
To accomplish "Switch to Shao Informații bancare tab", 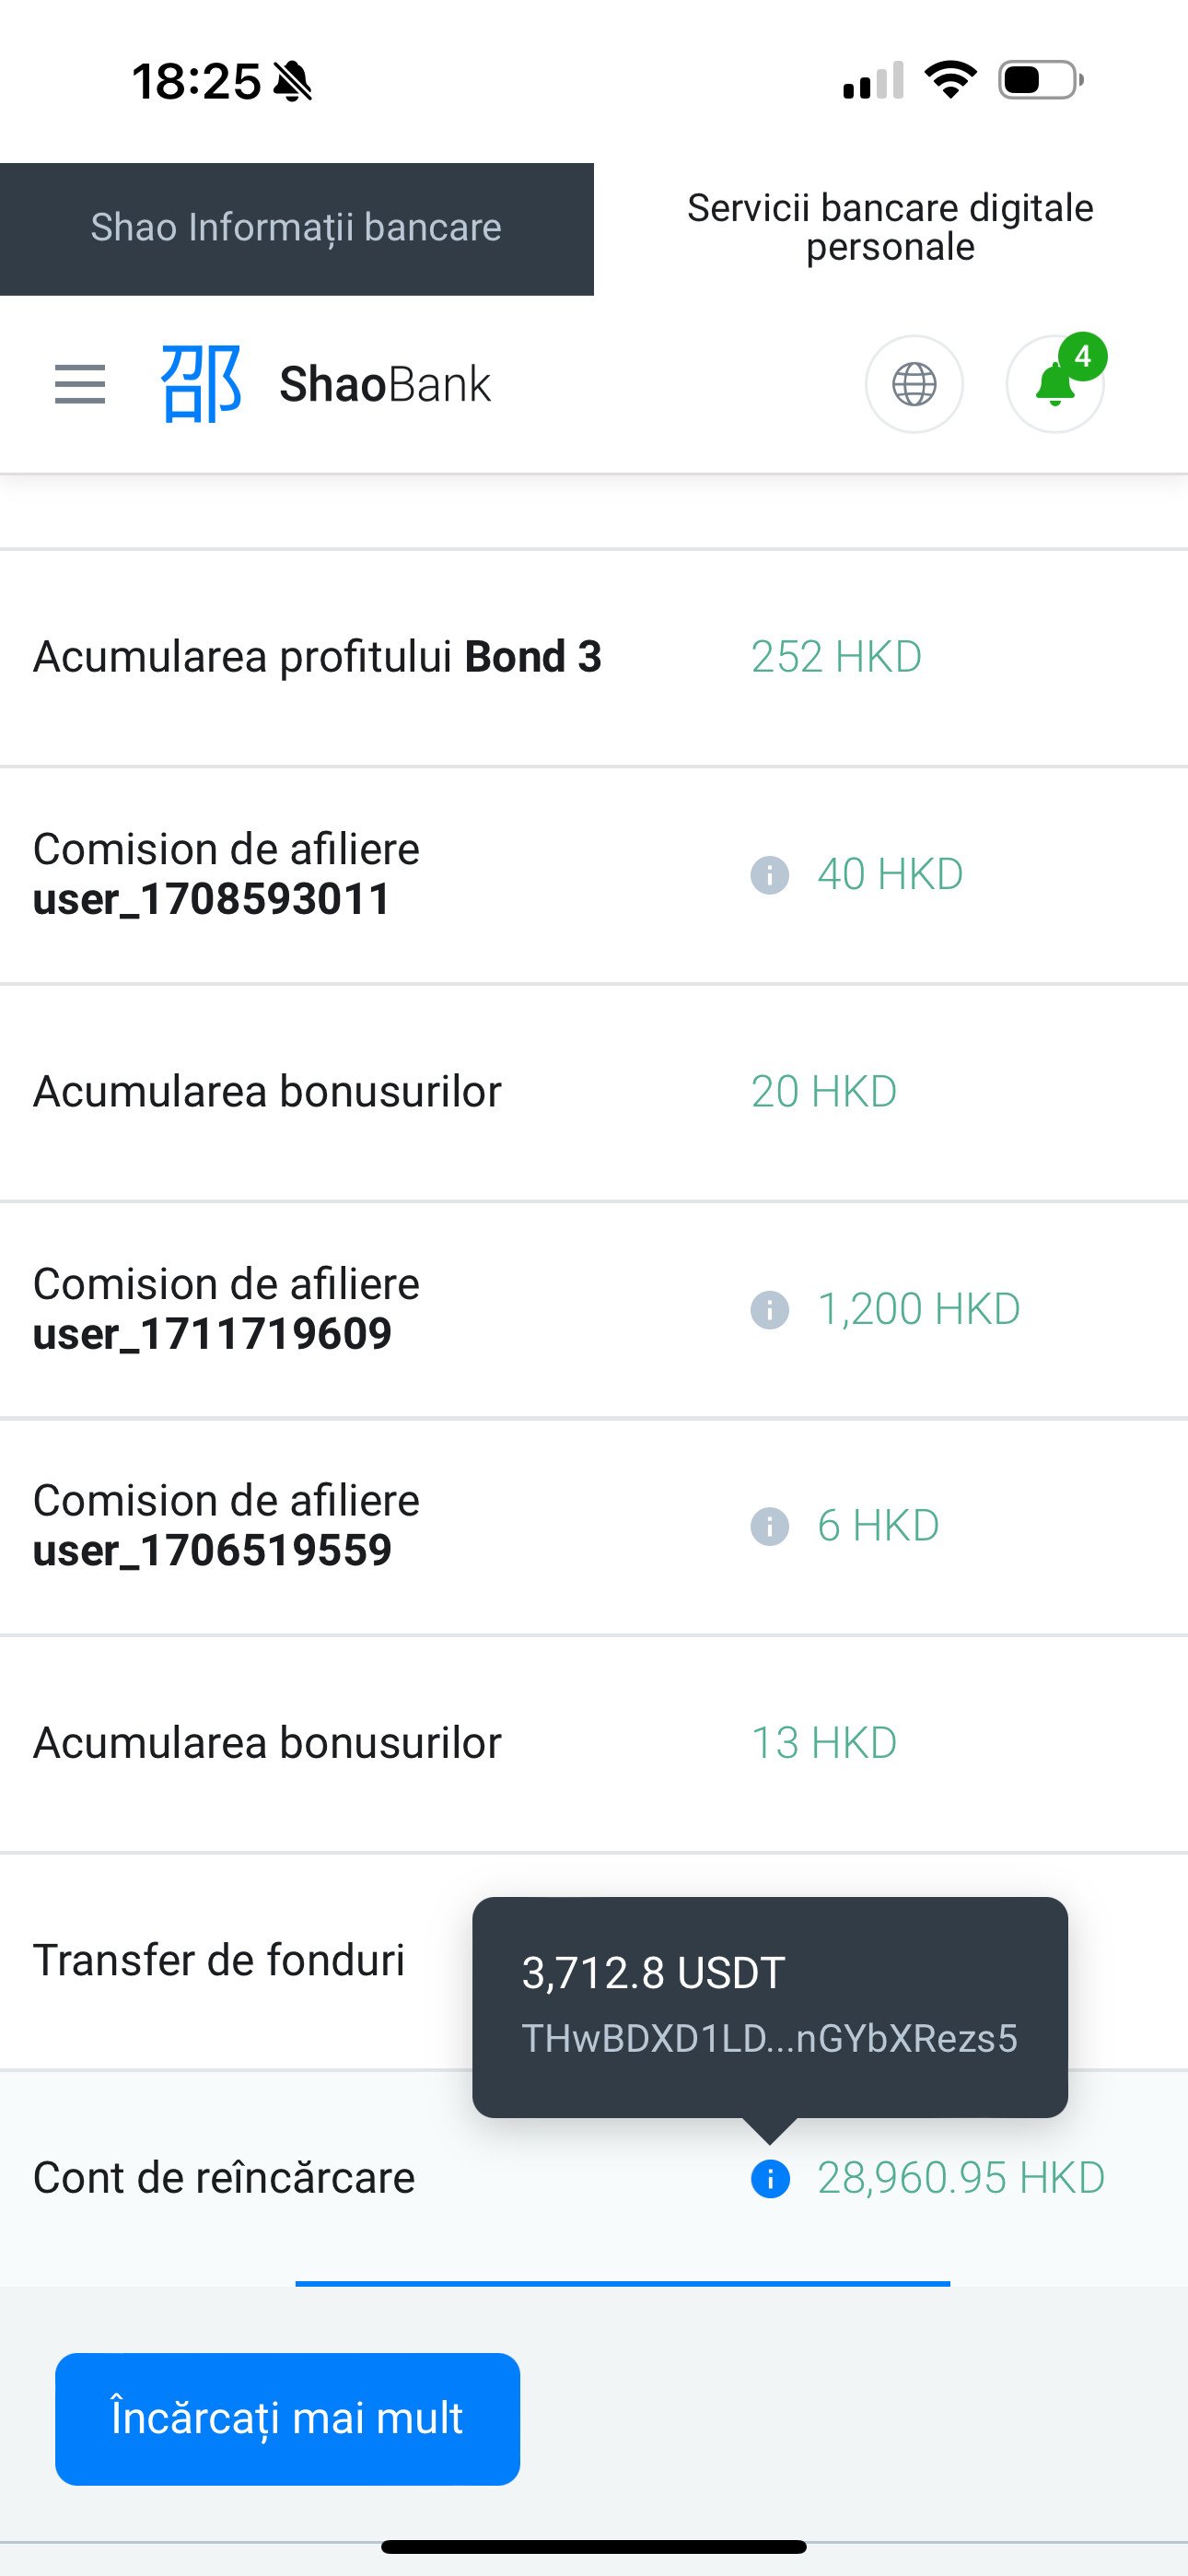I will [296, 229].
